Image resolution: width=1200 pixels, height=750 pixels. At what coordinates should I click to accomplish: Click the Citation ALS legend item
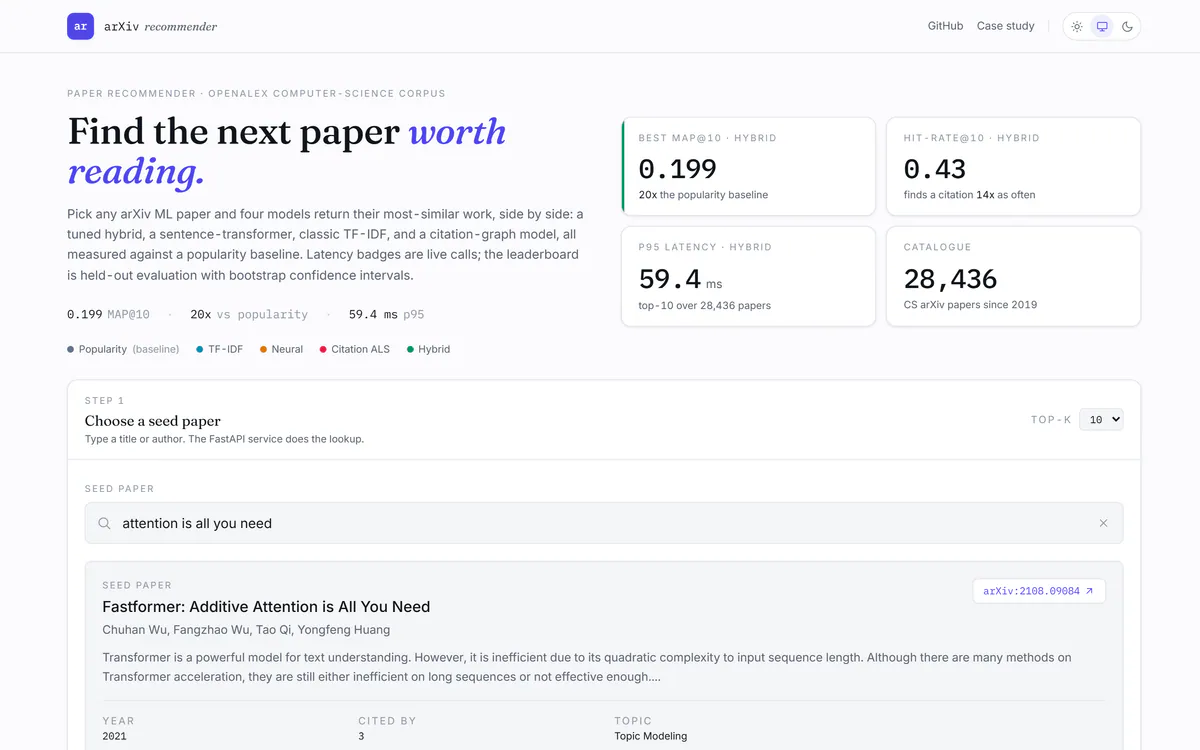354,349
